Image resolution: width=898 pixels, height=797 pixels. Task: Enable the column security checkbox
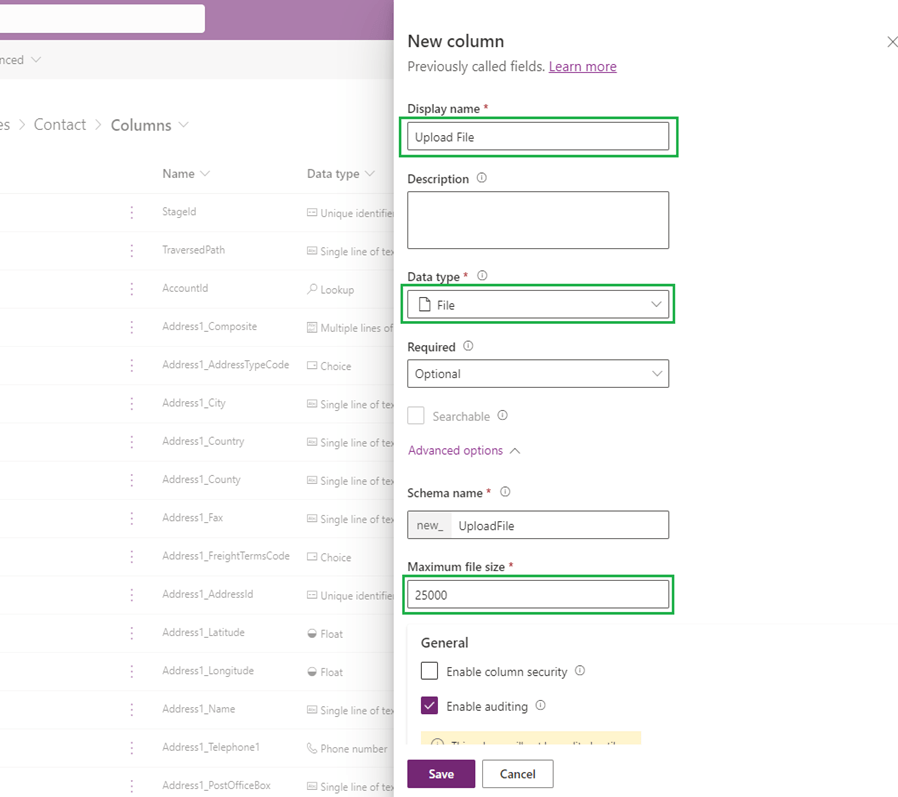[x=429, y=672]
